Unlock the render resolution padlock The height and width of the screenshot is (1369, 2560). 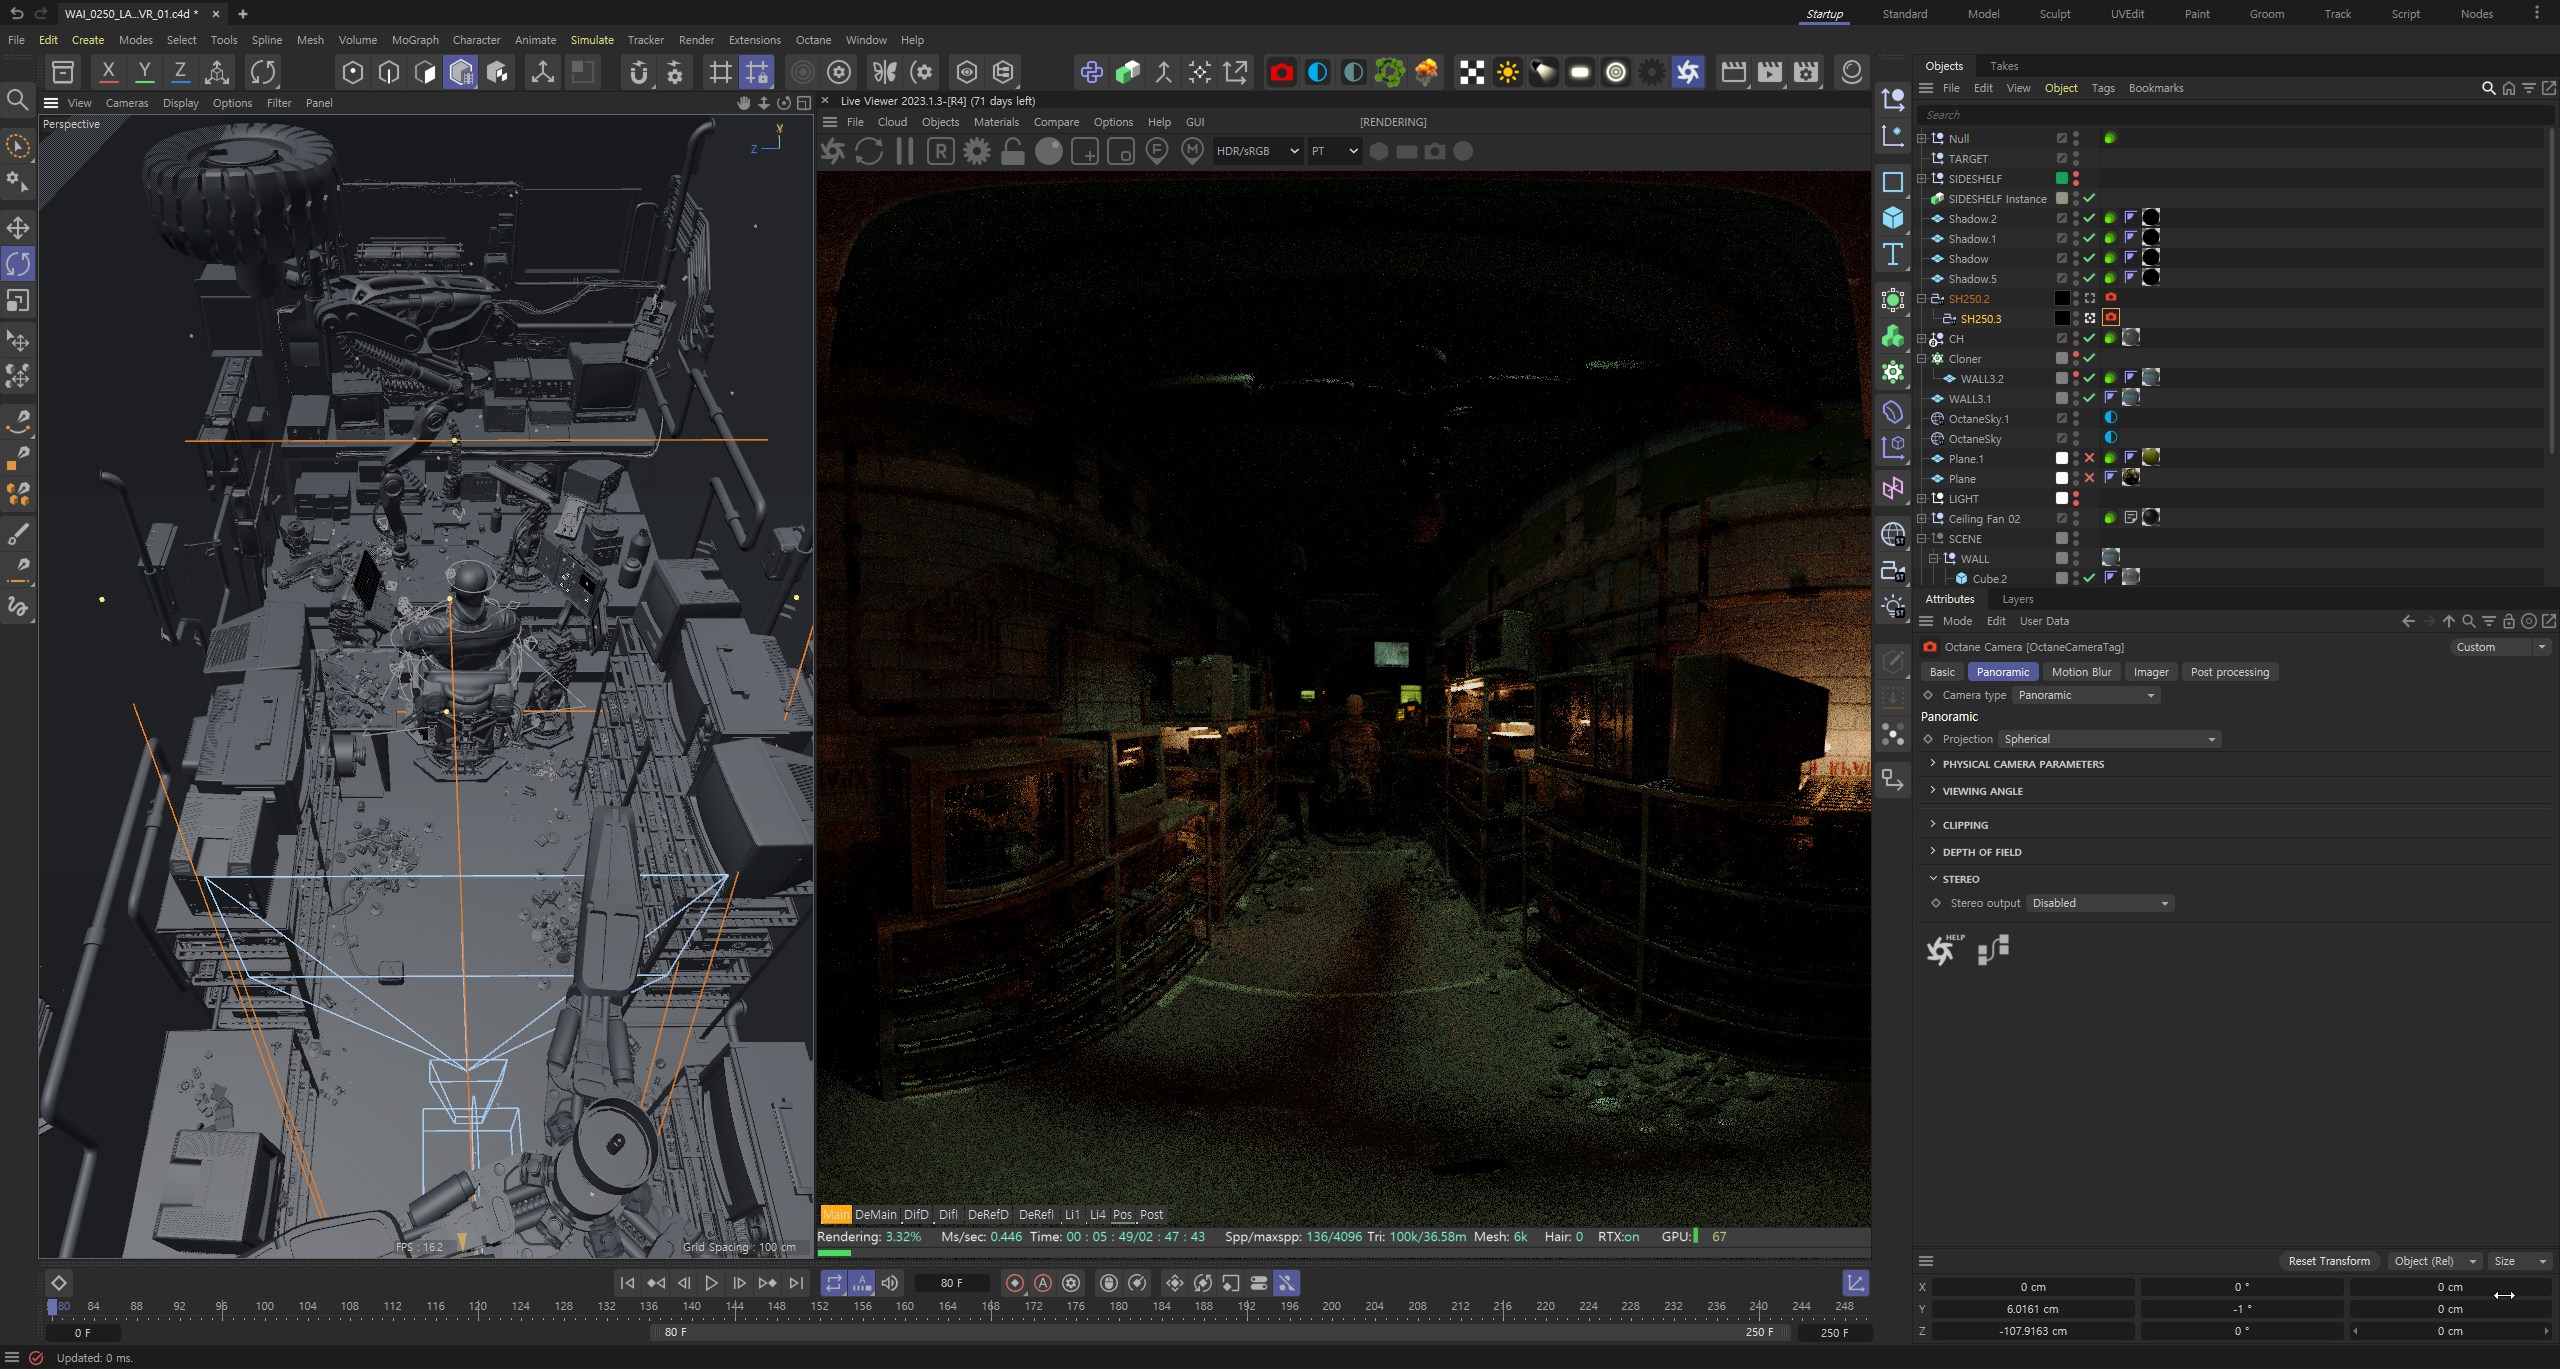(x=1012, y=151)
